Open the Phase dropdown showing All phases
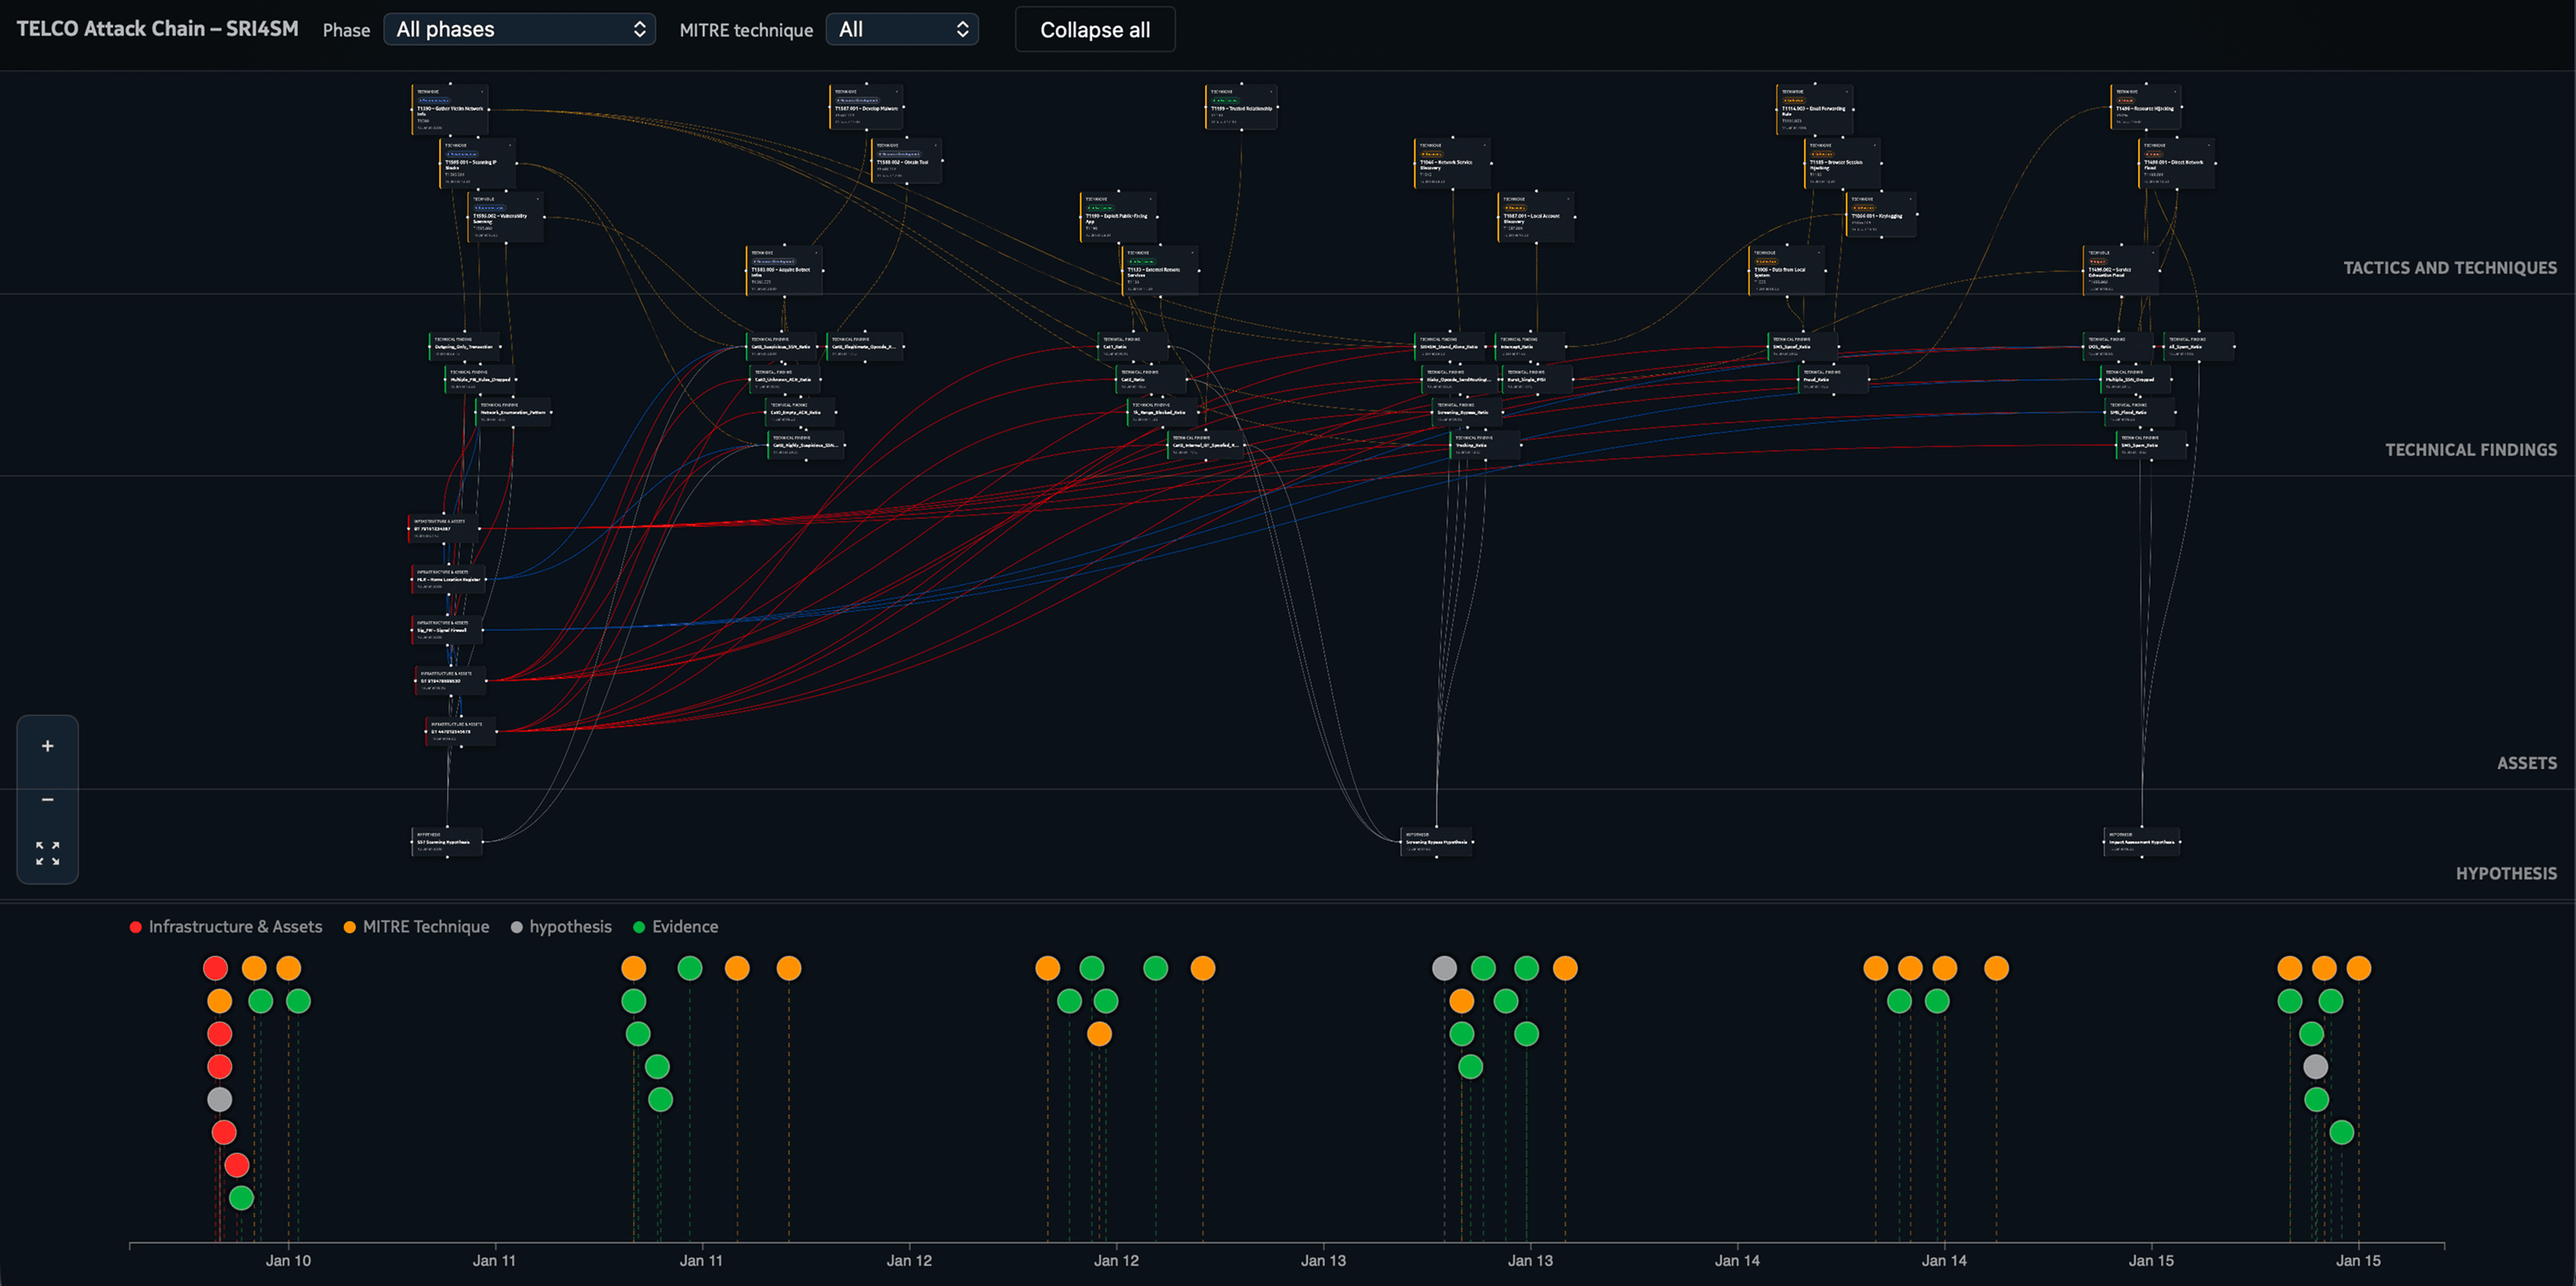Image resolution: width=2576 pixels, height=1286 pixels. (x=519, y=29)
